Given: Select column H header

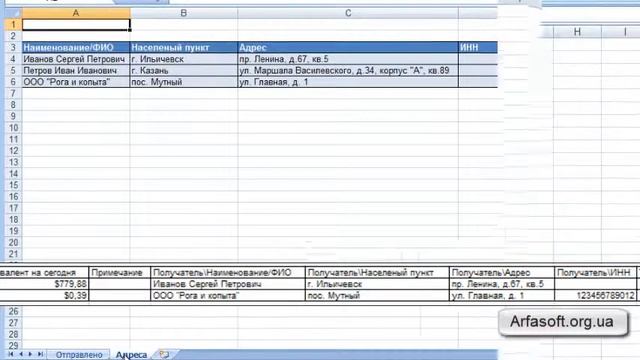Looking at the screenshot, I should [x=577, y=31].
